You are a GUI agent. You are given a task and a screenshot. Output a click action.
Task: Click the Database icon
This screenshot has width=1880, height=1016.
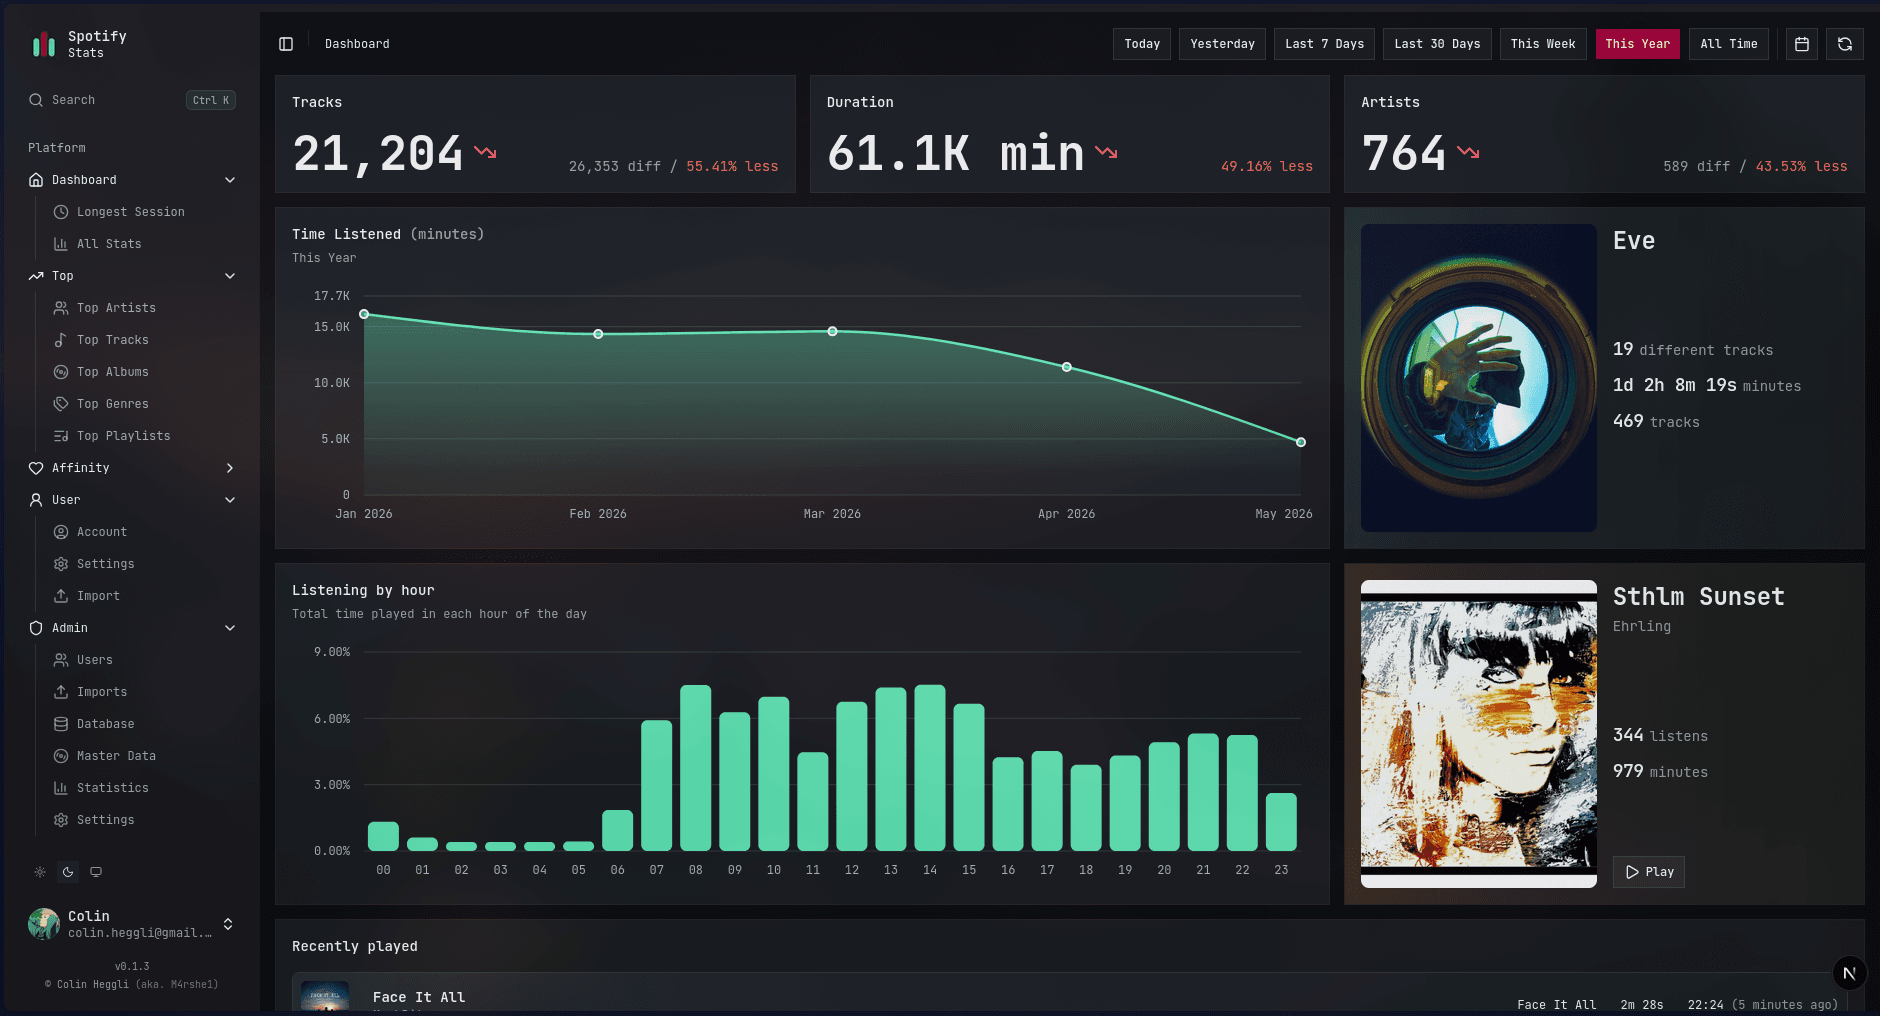tap(61, 724)
